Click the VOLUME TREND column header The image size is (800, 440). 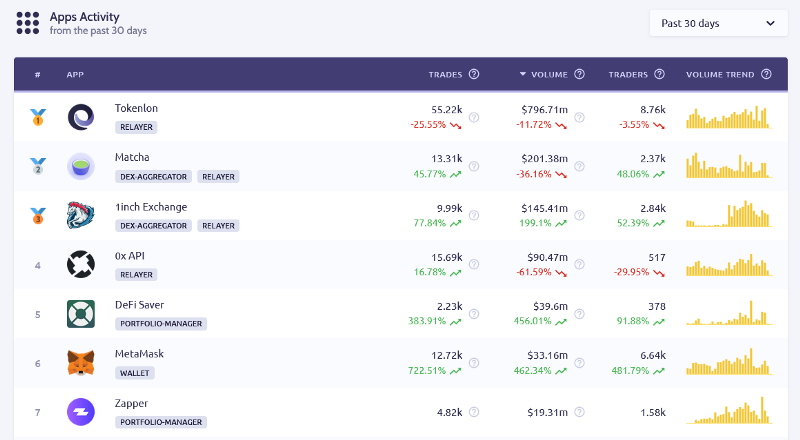click(x=720, y=75)
